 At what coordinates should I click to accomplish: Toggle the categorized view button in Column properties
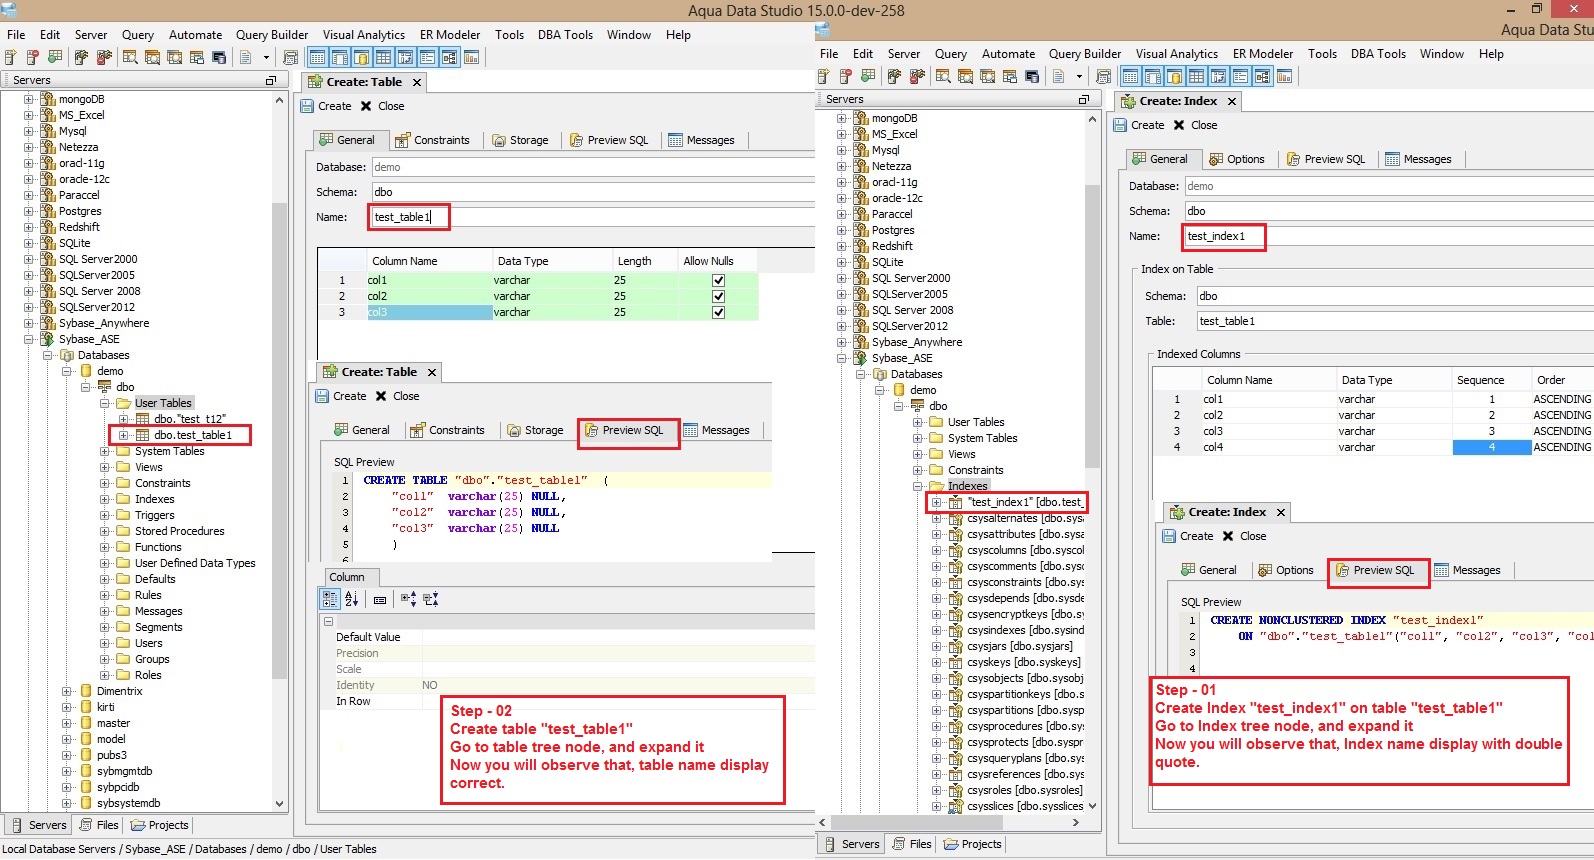330,599
